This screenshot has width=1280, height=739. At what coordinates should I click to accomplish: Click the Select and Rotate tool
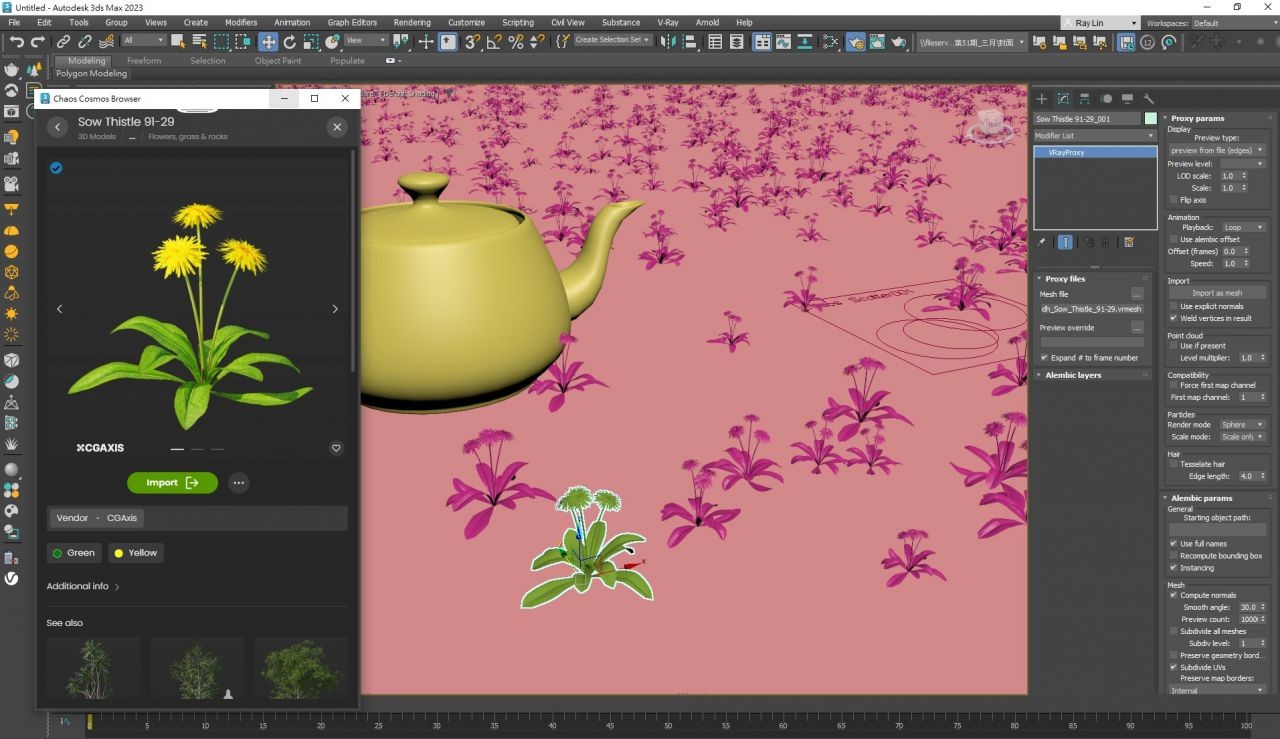click(x=290, y=41)
